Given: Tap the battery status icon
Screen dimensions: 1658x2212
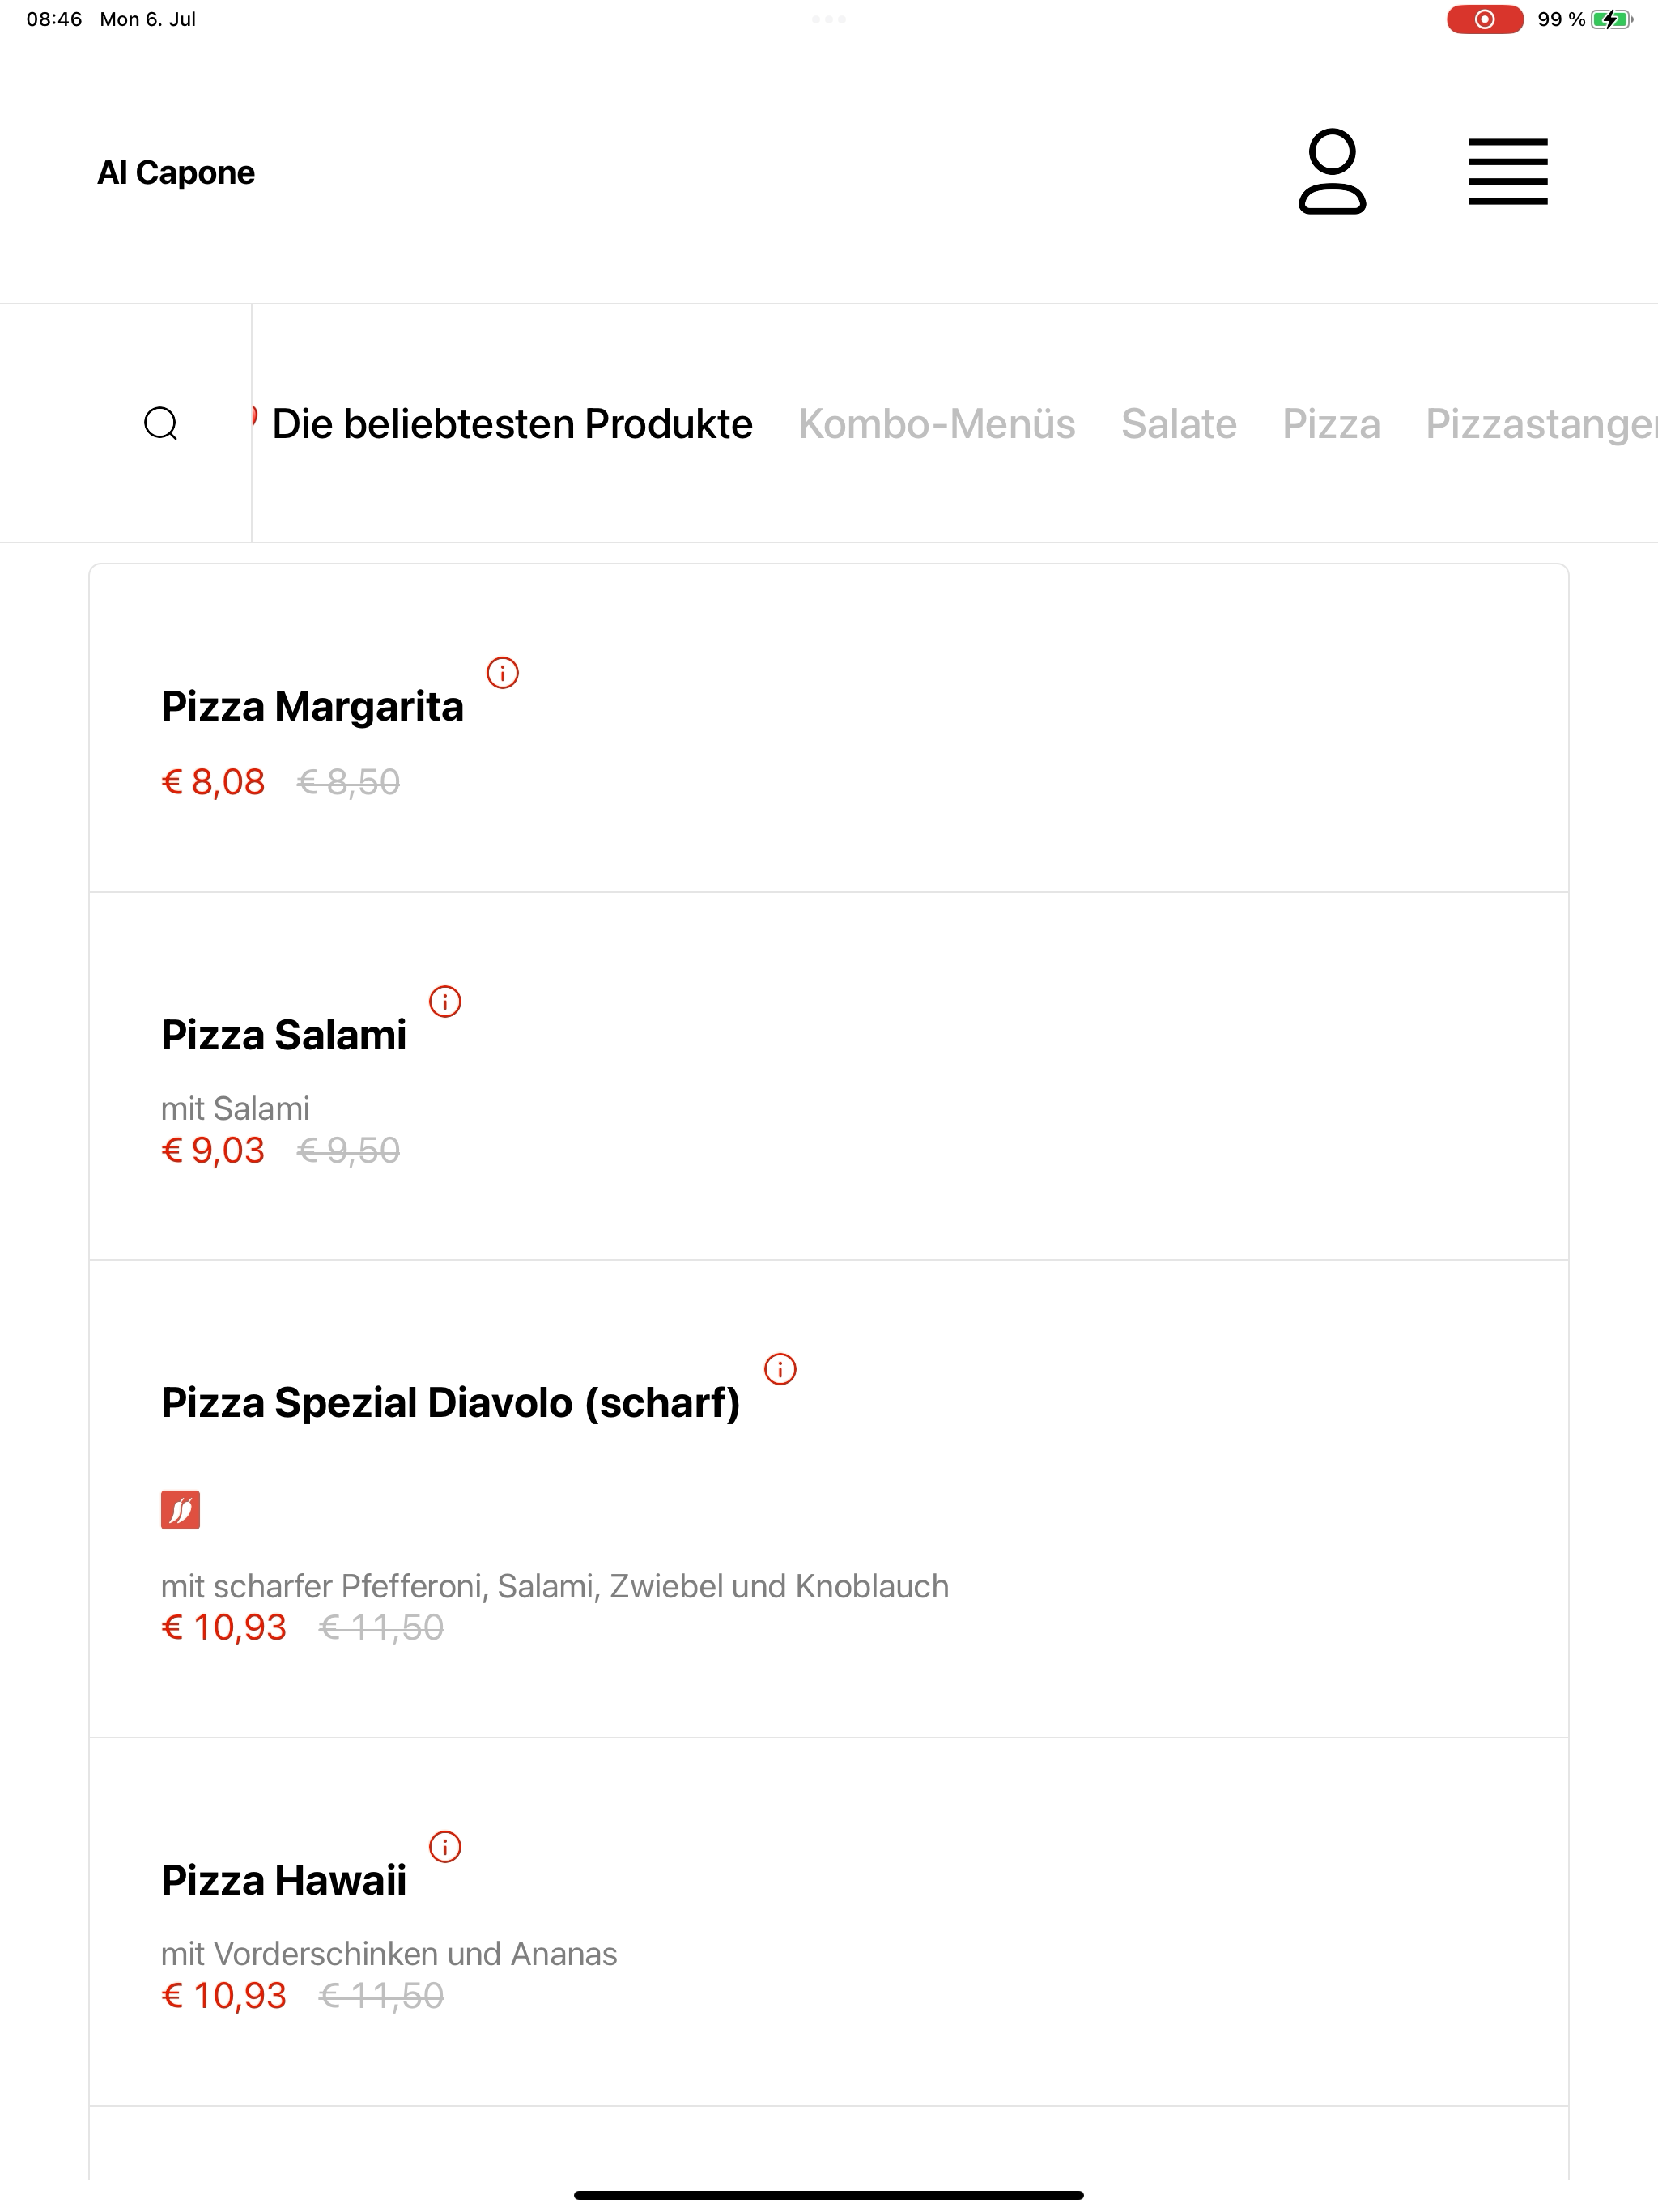Looking at the screenshot, I should pyautogui.click(x=1611, y=19).
